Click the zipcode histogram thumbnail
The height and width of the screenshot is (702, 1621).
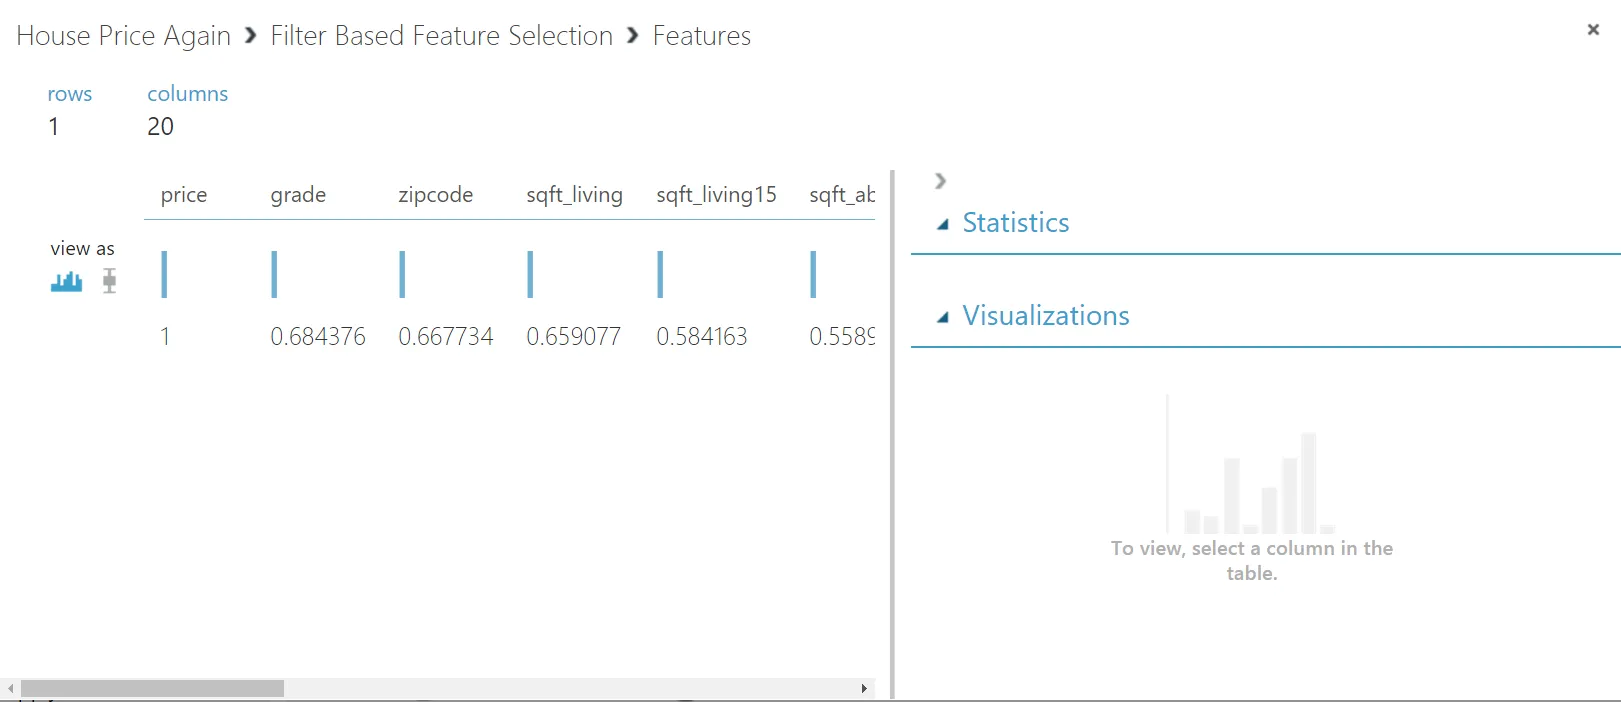(x=402, y=274)
